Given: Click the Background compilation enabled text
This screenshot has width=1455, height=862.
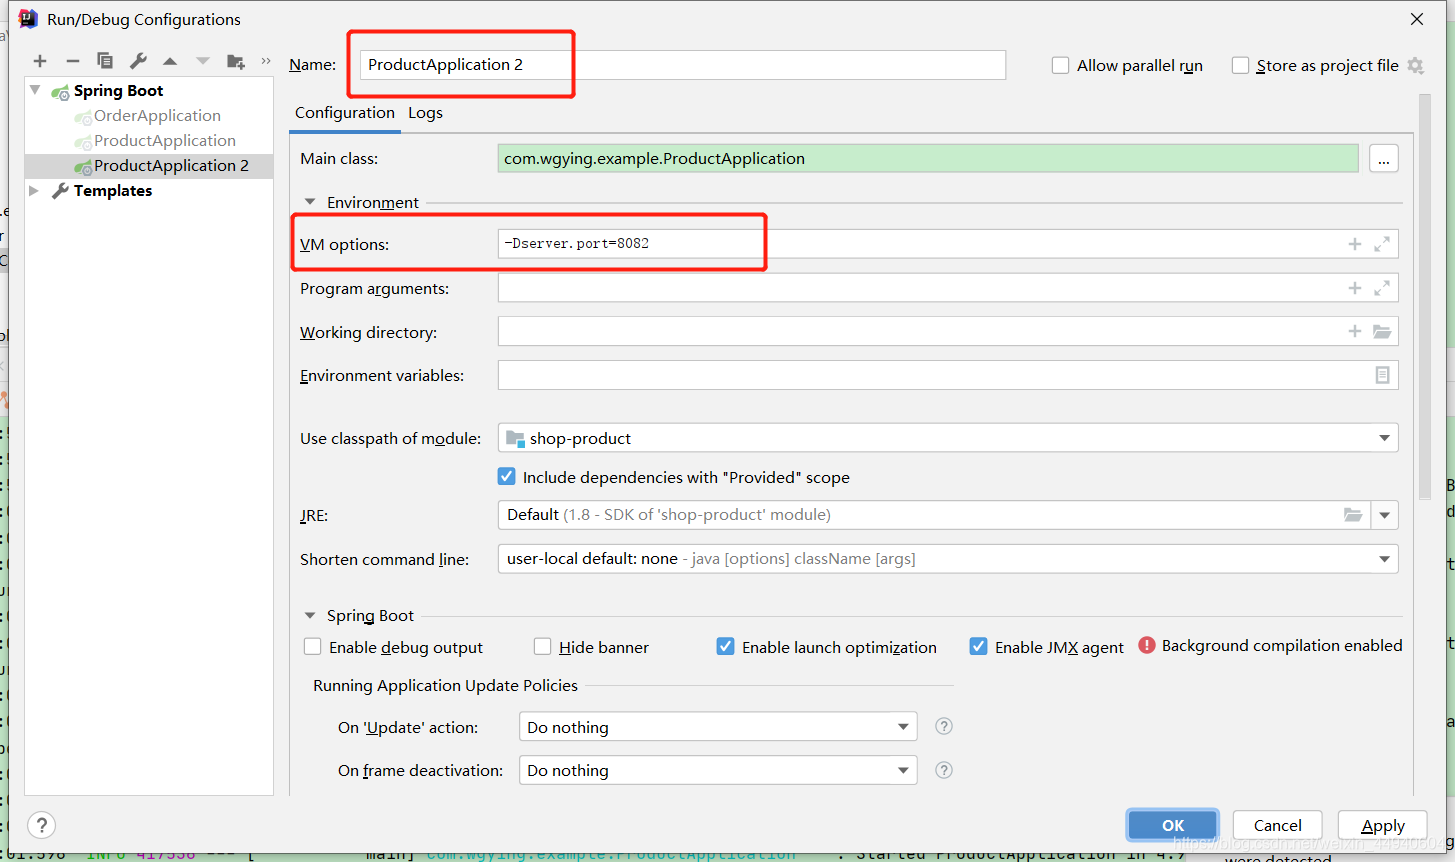Looking at the screenshot, I should point(1282,646).
